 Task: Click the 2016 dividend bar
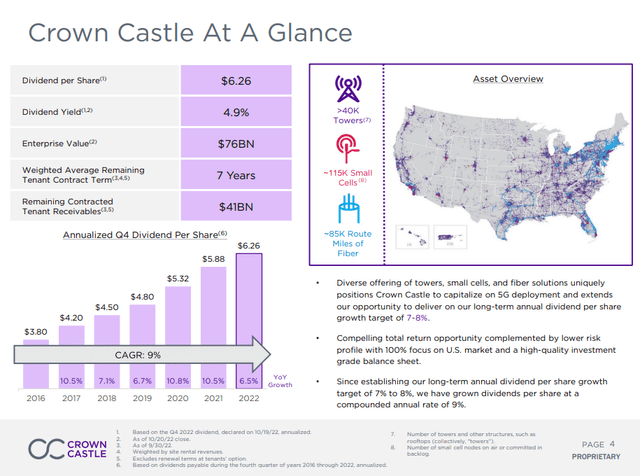[36, 364]
